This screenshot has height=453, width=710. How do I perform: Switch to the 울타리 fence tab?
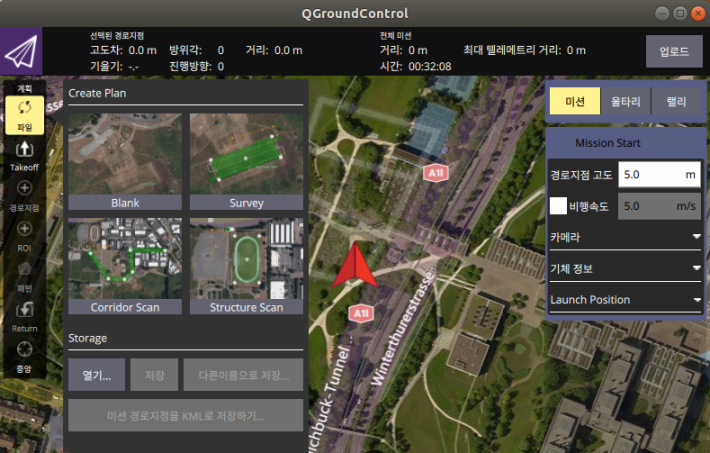tap(626, 101)
